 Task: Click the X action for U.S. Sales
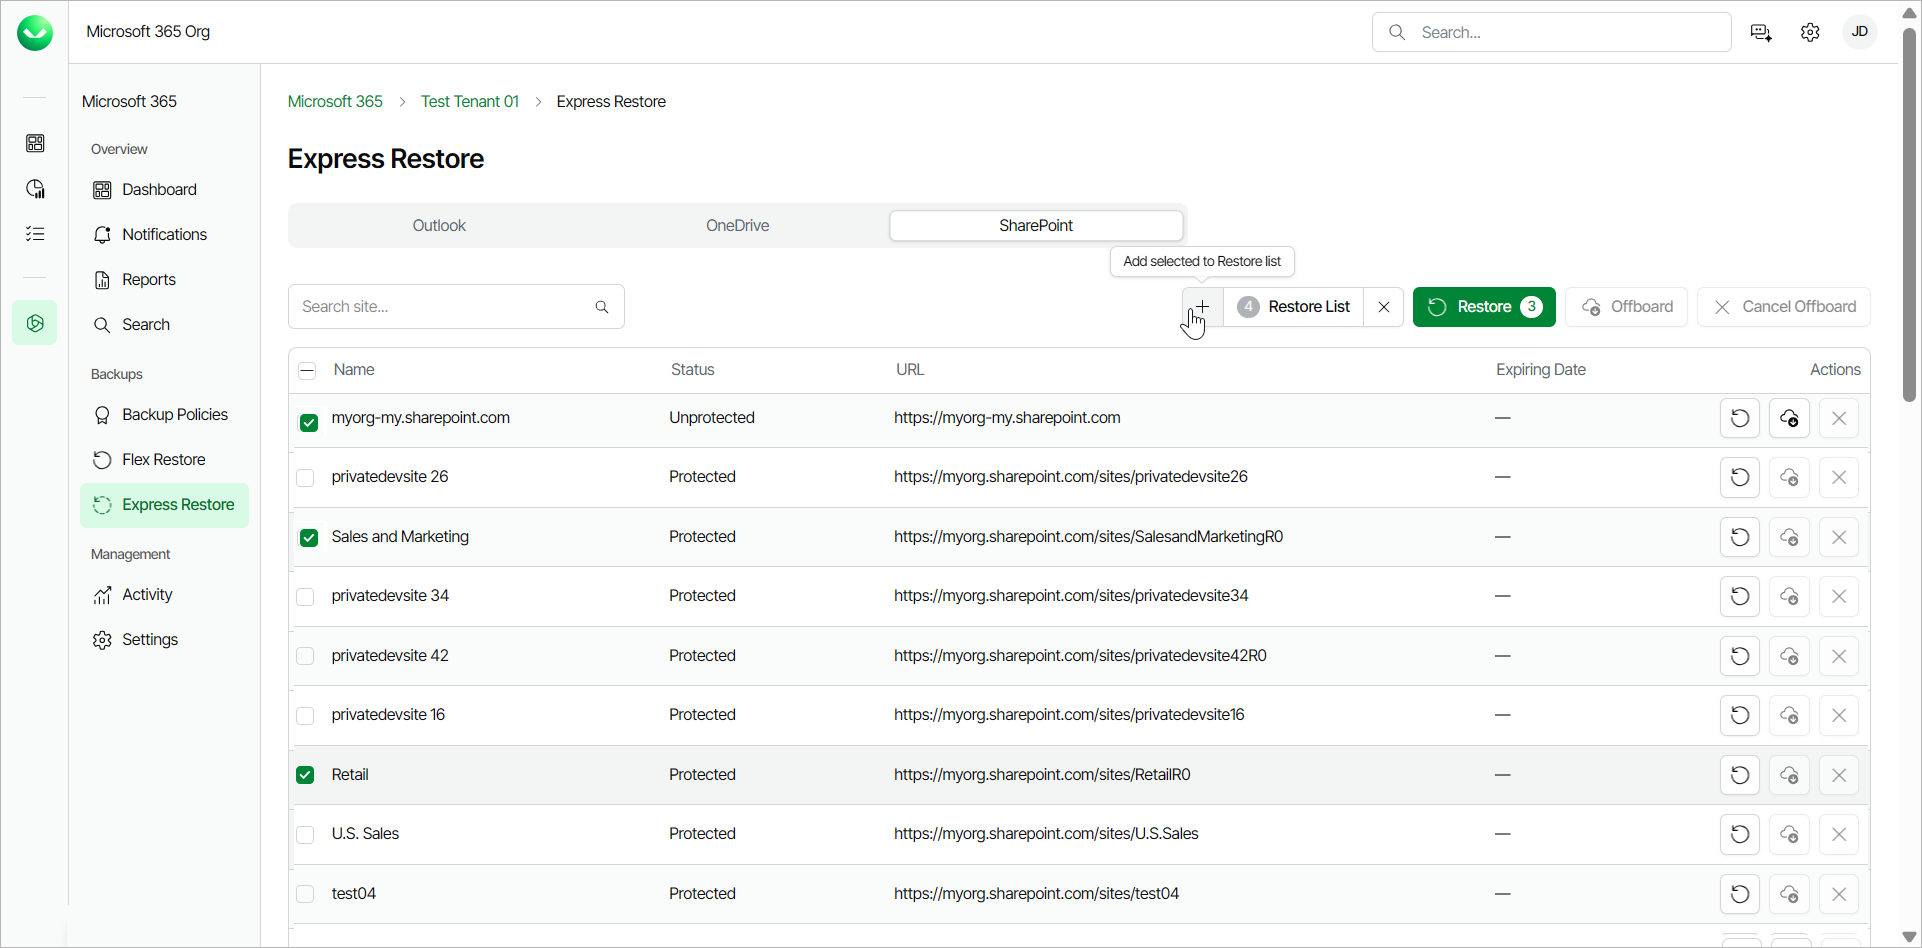point(1839,834)
